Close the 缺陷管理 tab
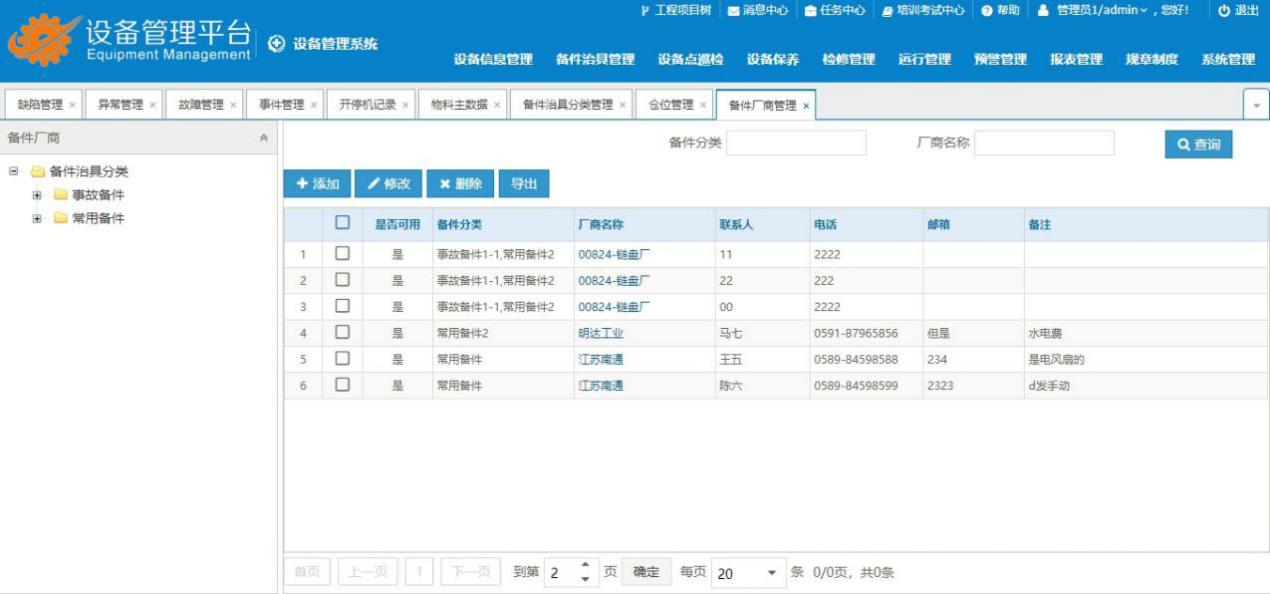This screenshot has width=1270, height=594. click(x=72, y=105)
